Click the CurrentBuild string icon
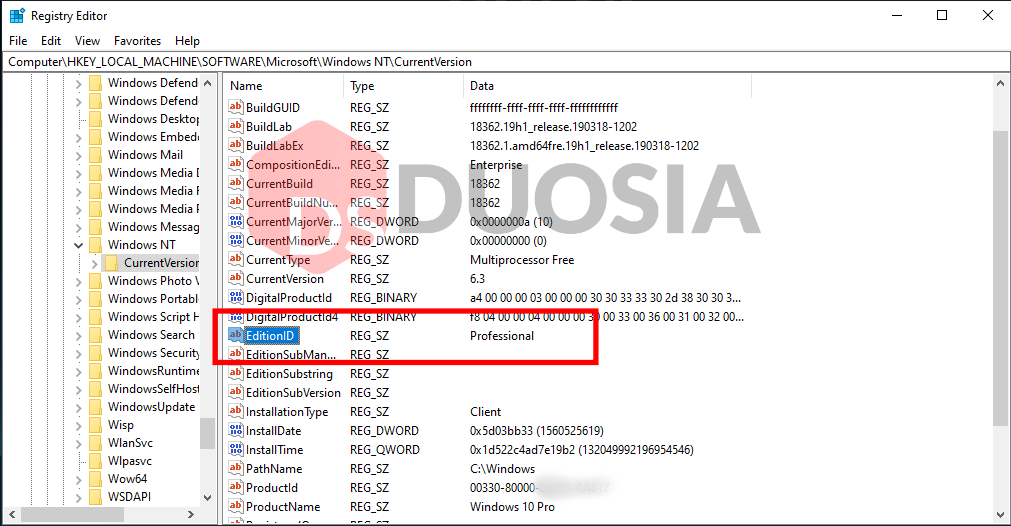 [x=235, y=183]
